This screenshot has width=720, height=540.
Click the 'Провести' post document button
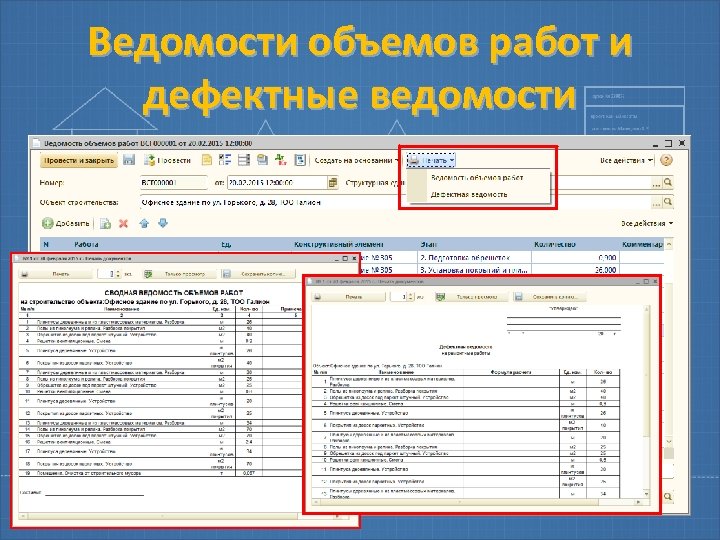(168, 160)
